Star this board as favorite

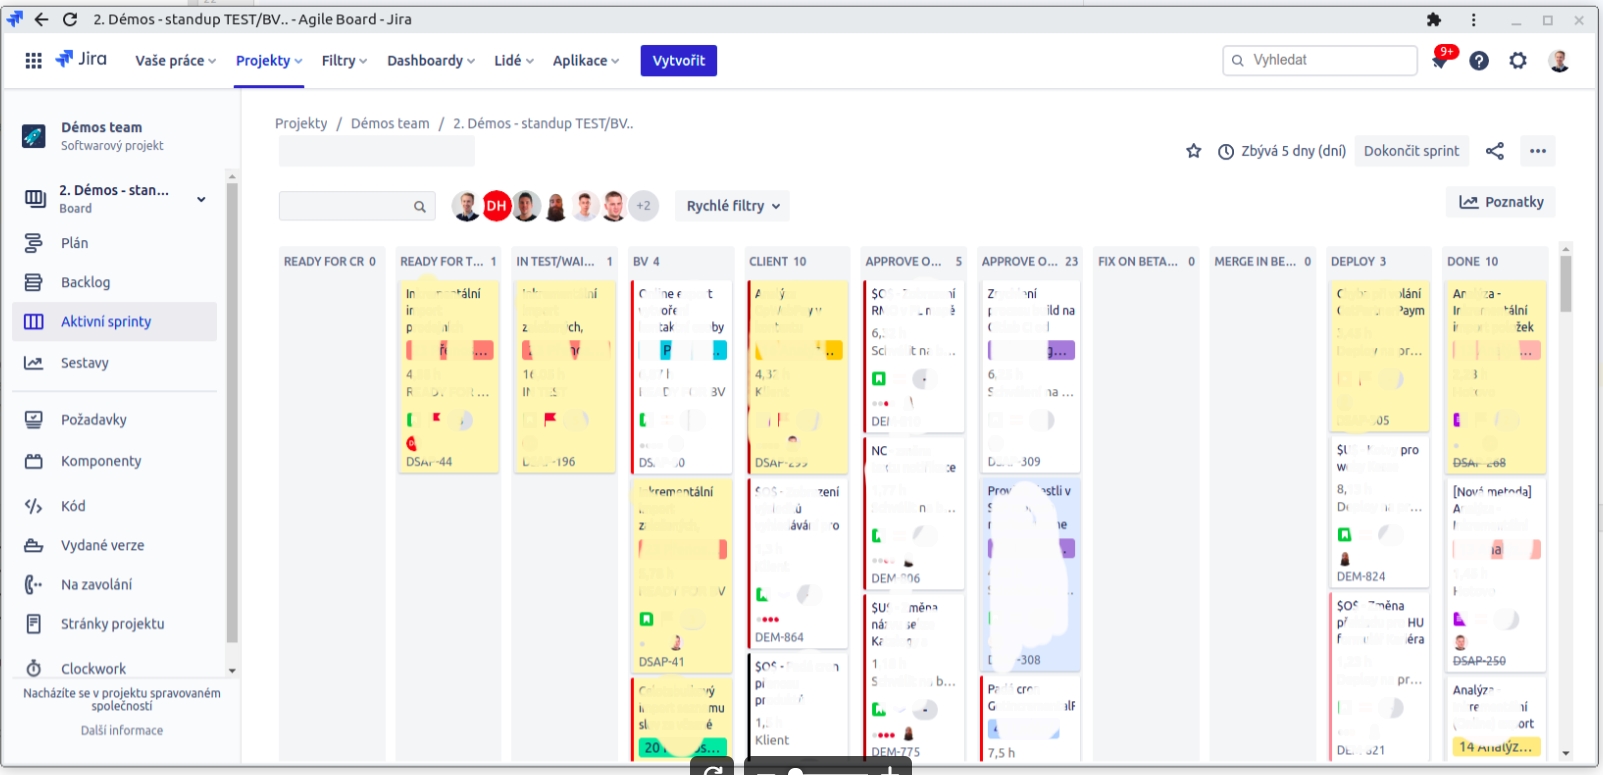pyautogui.click(x=1193, y=151)
